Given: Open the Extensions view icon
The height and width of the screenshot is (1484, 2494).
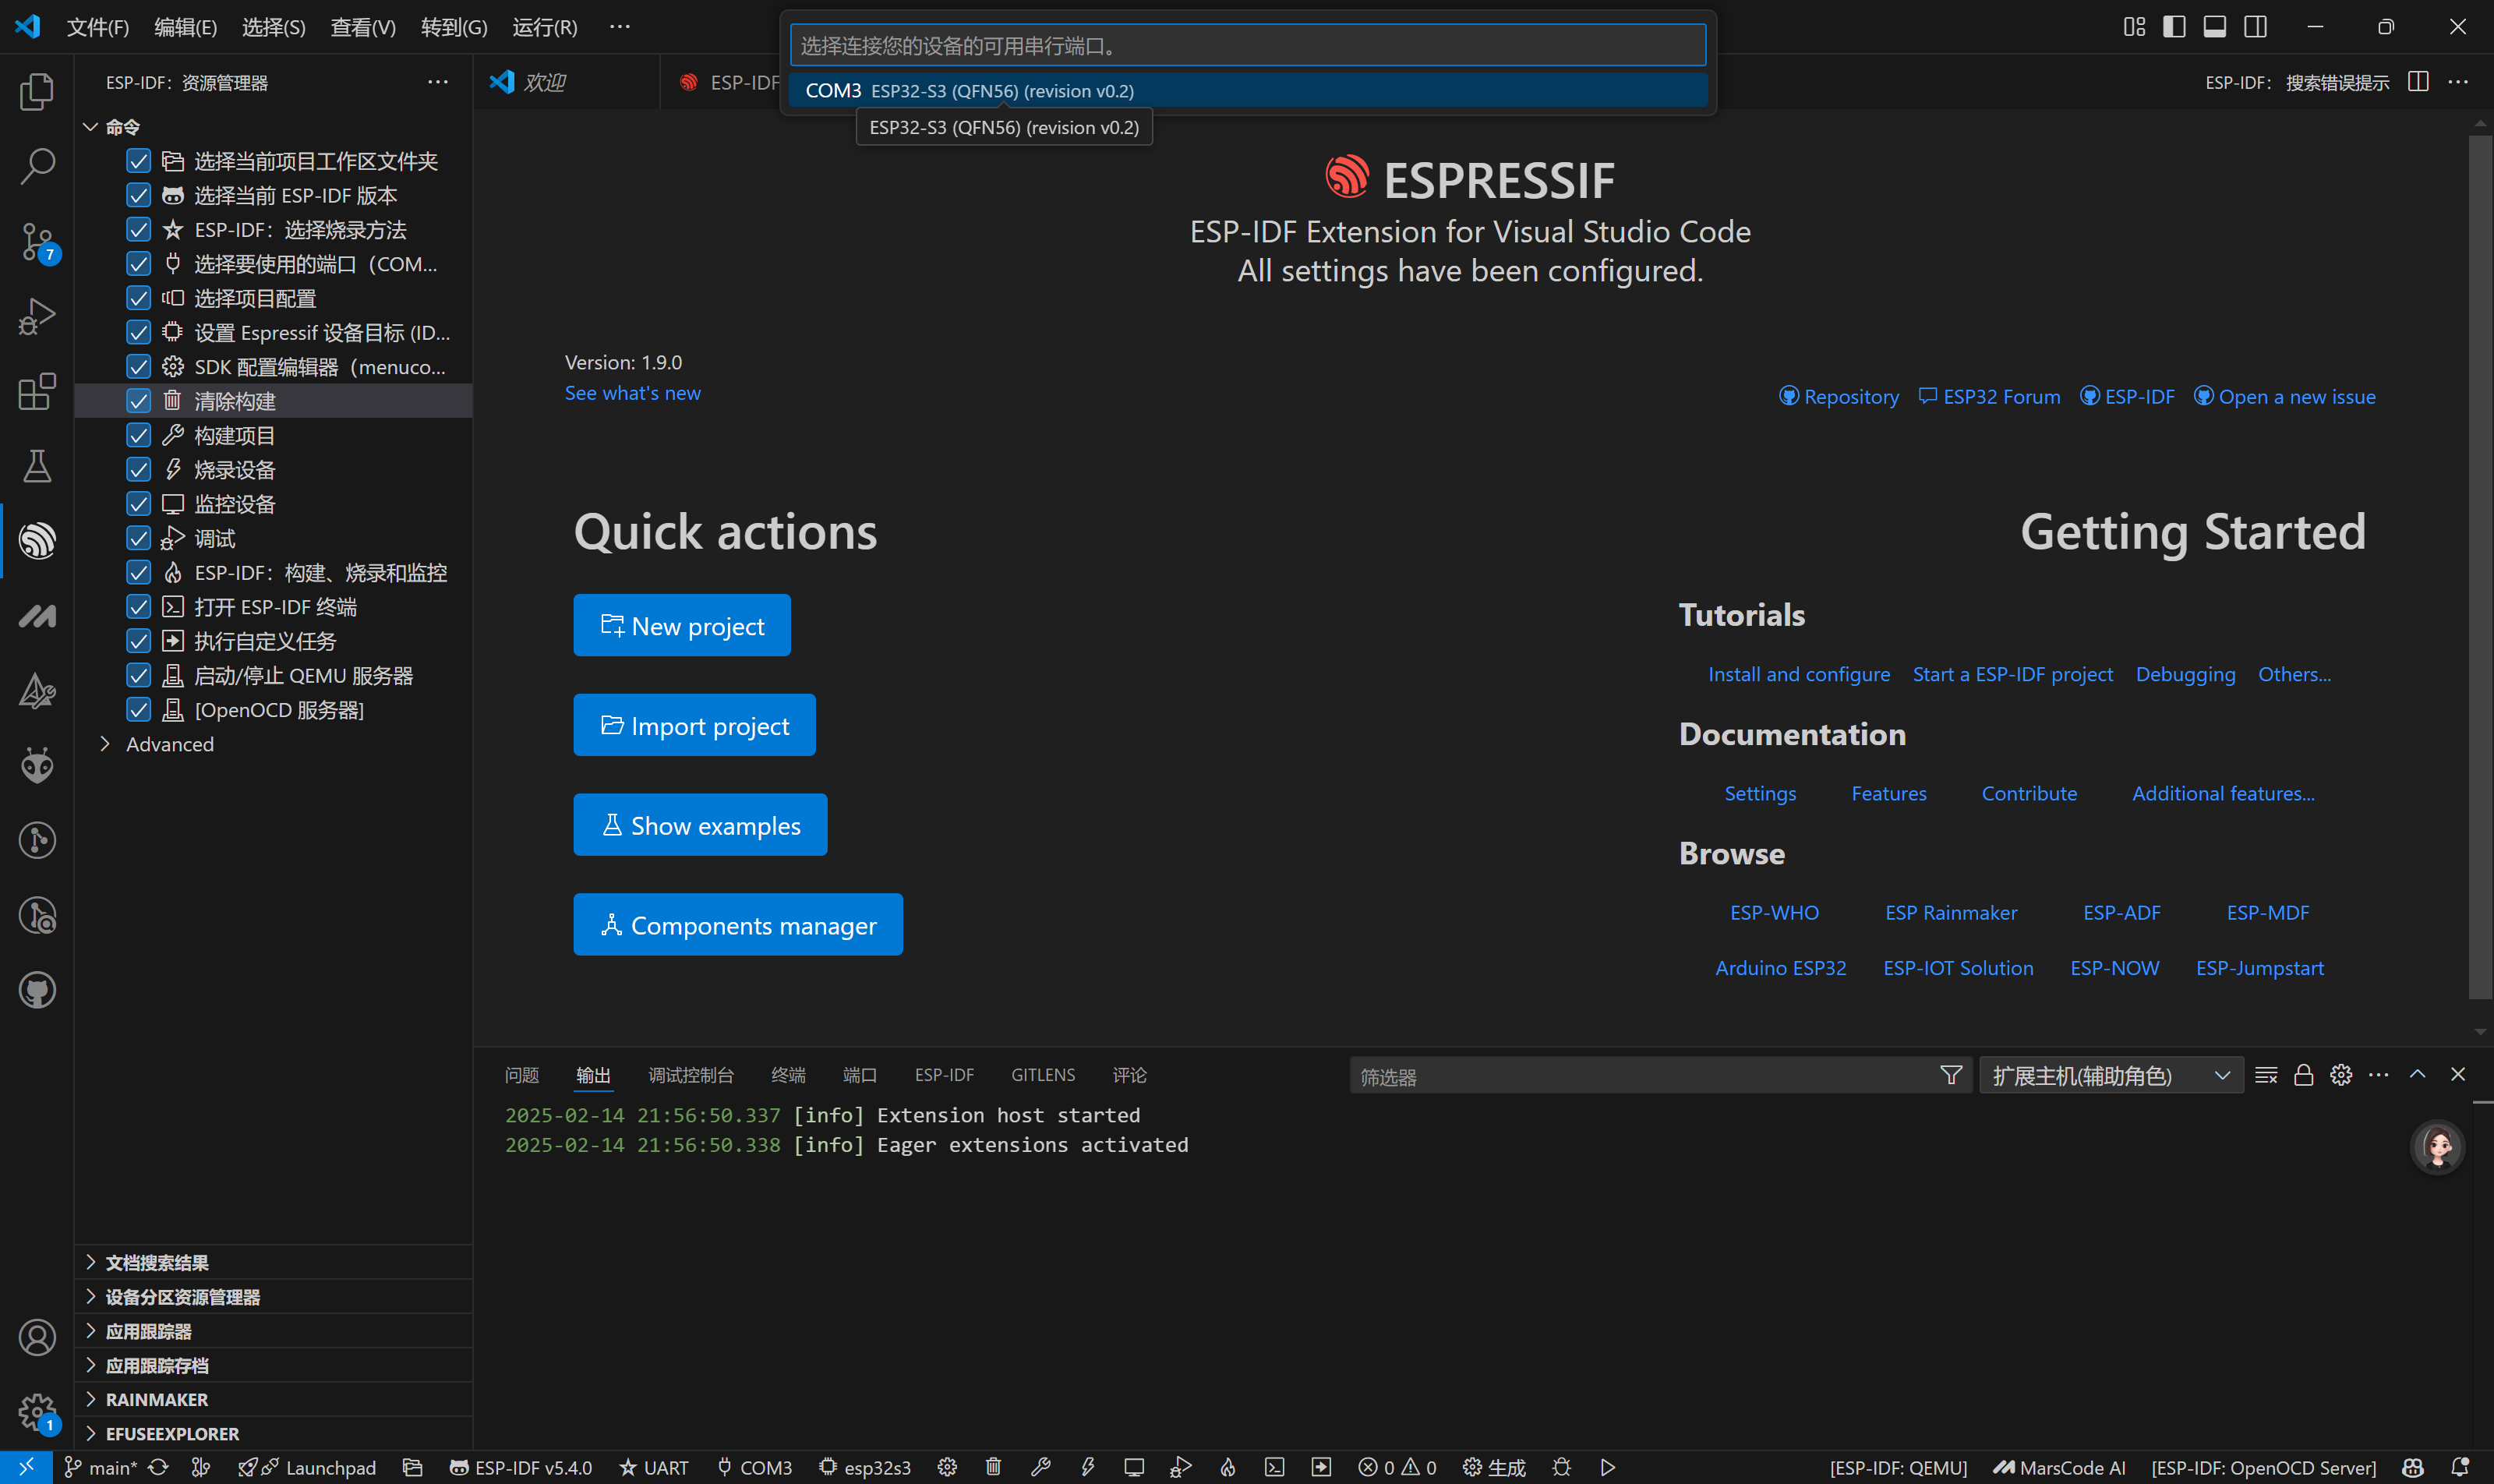Looking at the screenshot, I should (37, 391).
